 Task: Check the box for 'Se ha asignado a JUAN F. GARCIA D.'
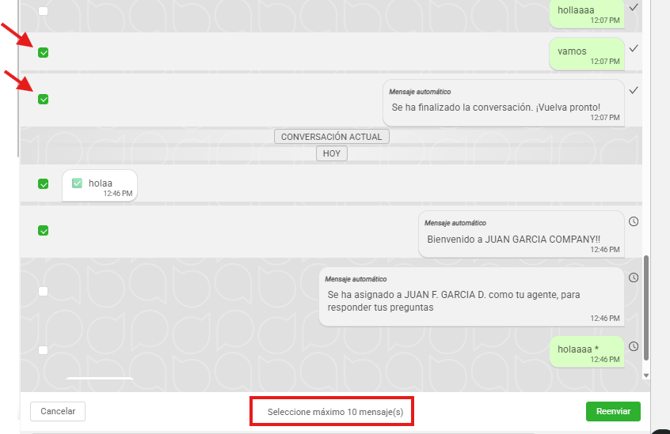point(43,291)
